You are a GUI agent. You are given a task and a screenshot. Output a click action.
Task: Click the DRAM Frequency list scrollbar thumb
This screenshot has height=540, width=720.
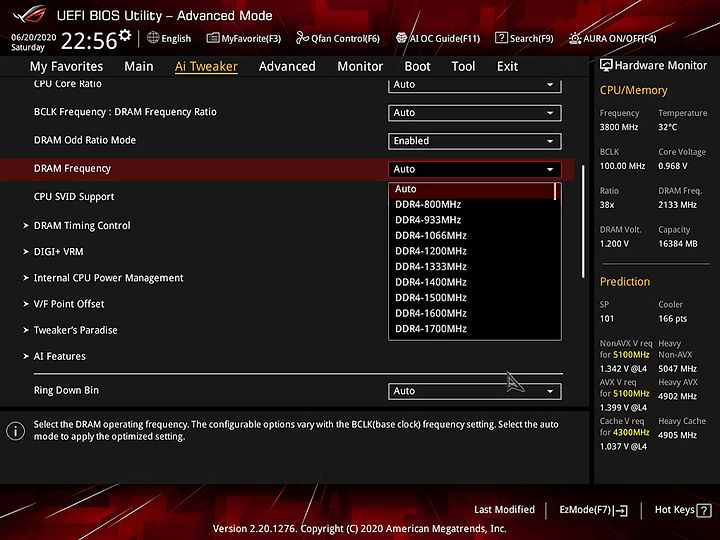coord(555,191)
